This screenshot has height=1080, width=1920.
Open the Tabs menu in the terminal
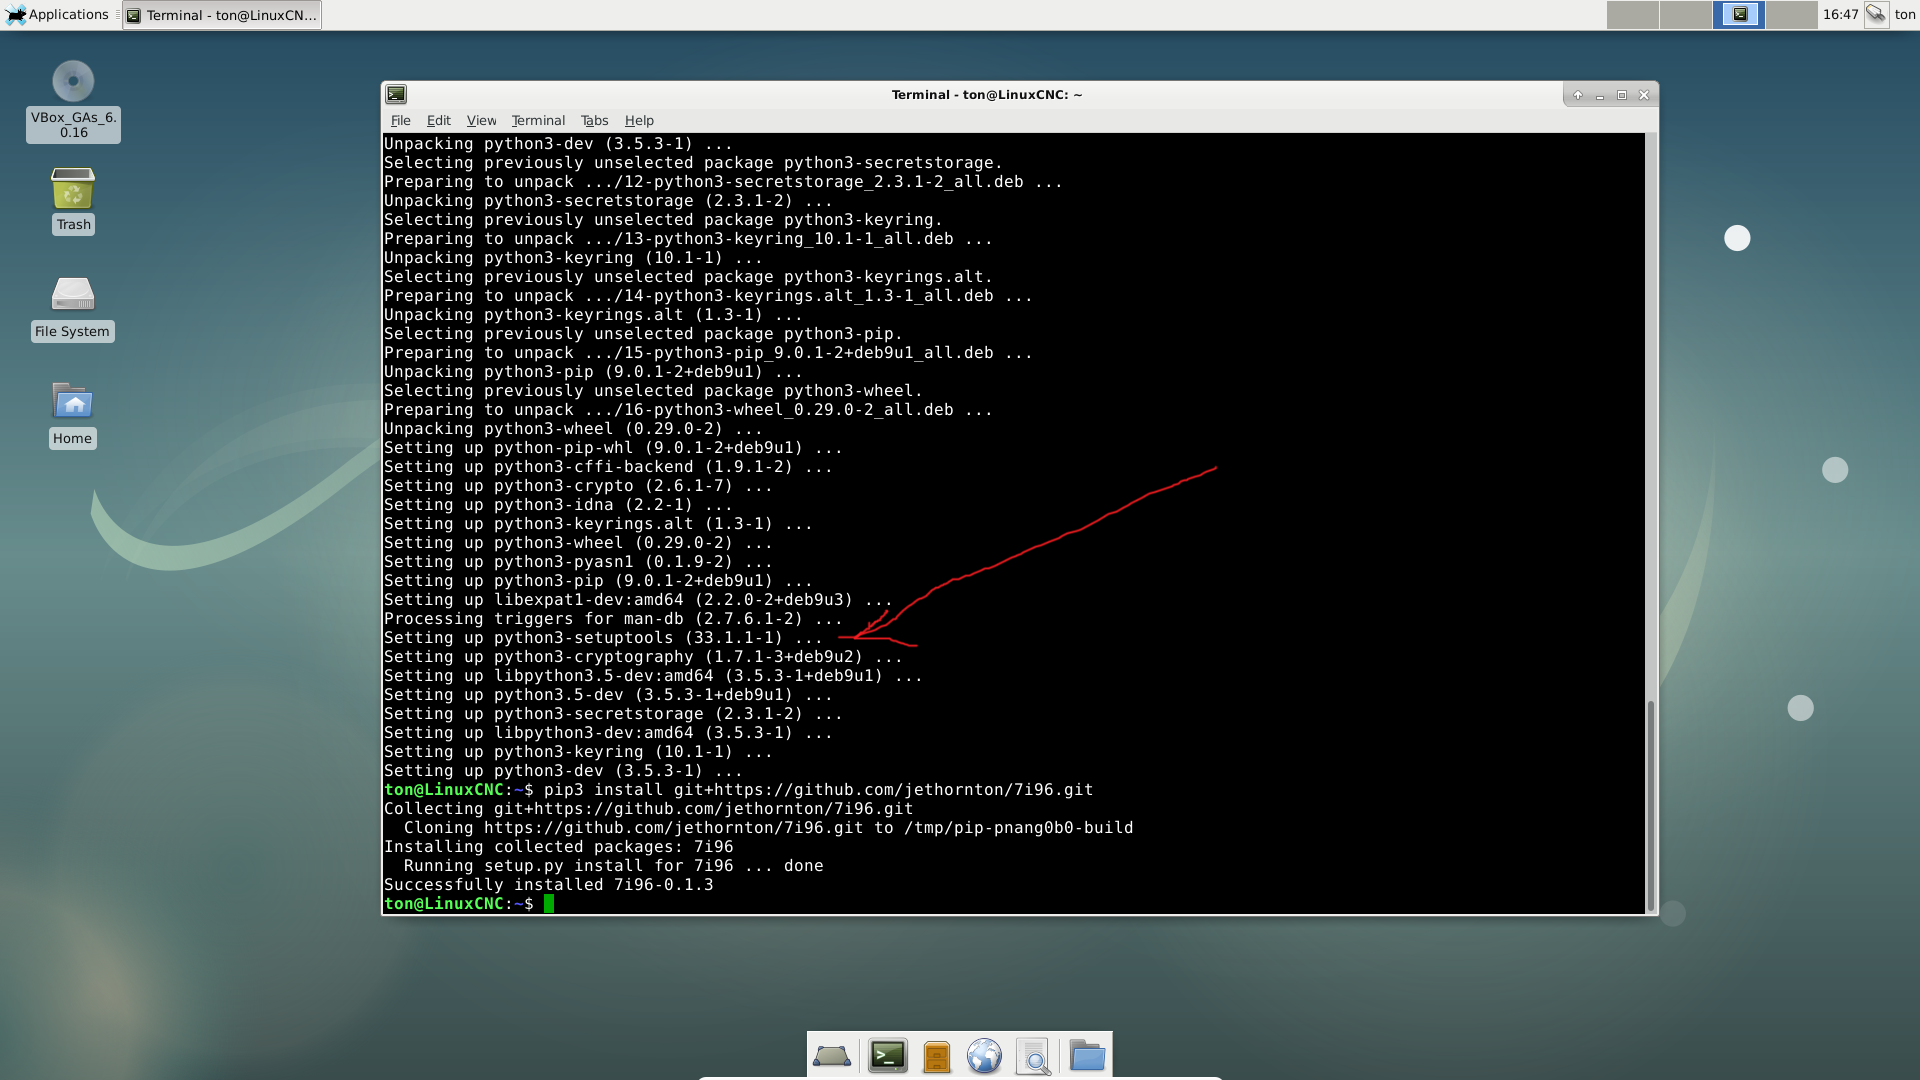click(x=594, y=120)
